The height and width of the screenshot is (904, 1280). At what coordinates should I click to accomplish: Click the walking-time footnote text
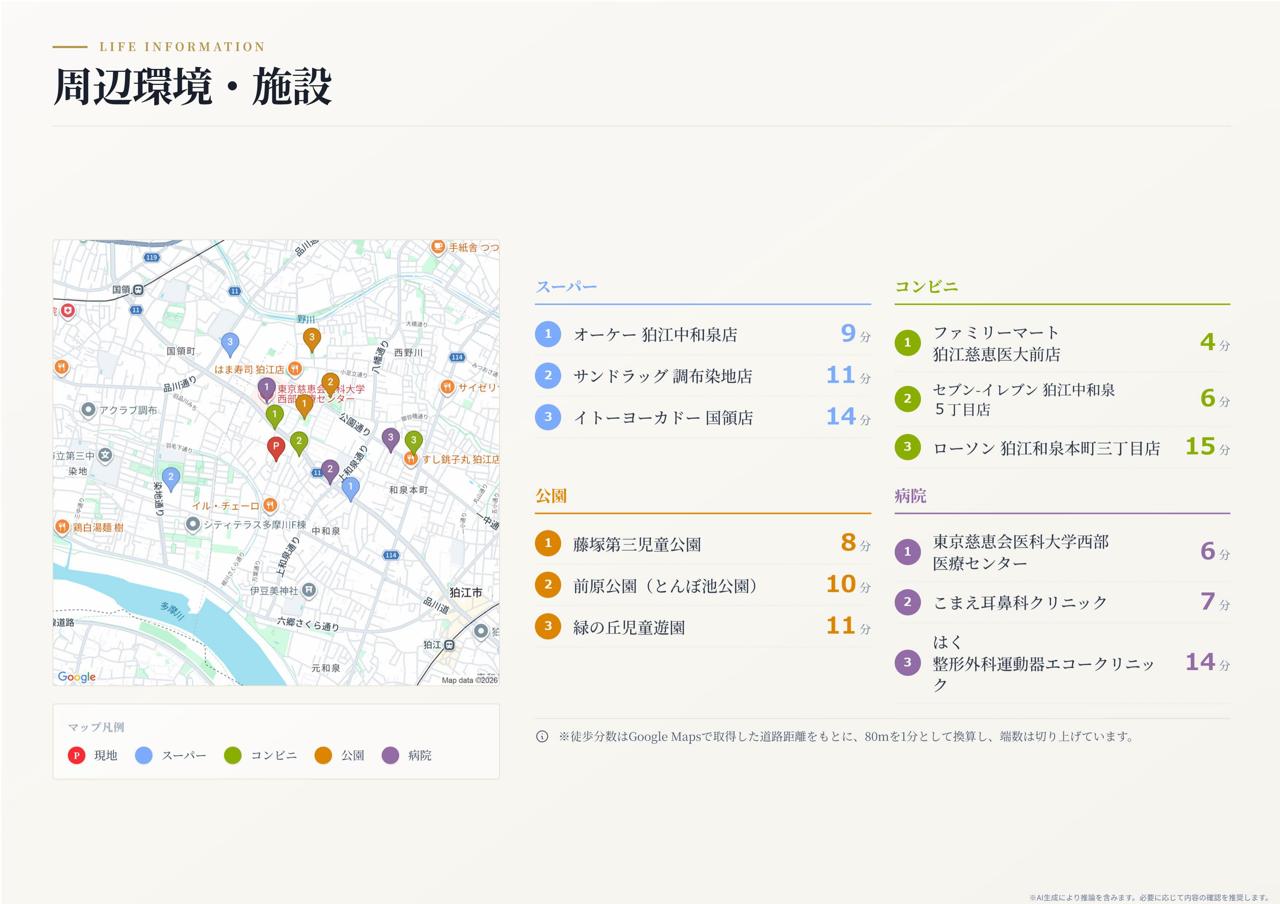847,737
